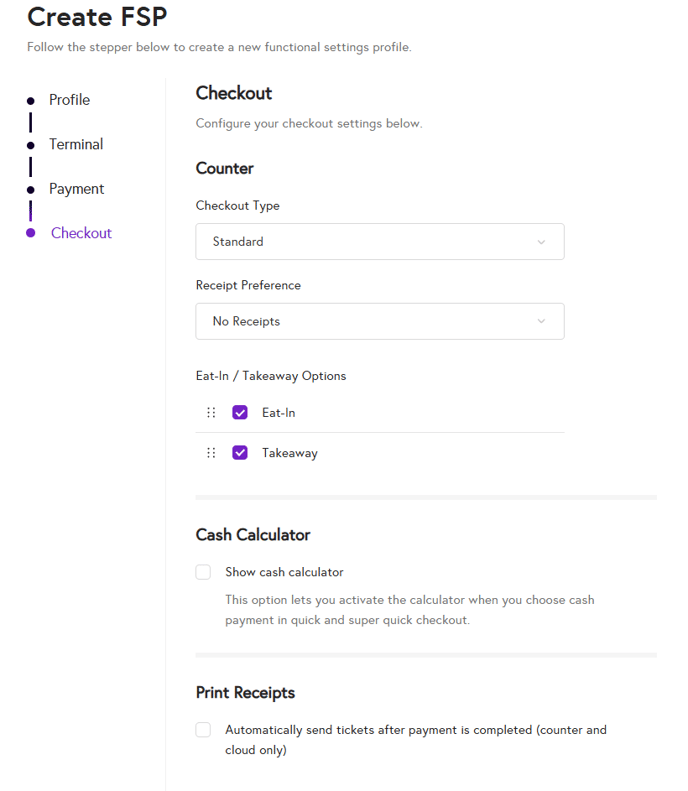
Task: Uncheck the Eat-In checkbox
Action: tap(240, 413)
